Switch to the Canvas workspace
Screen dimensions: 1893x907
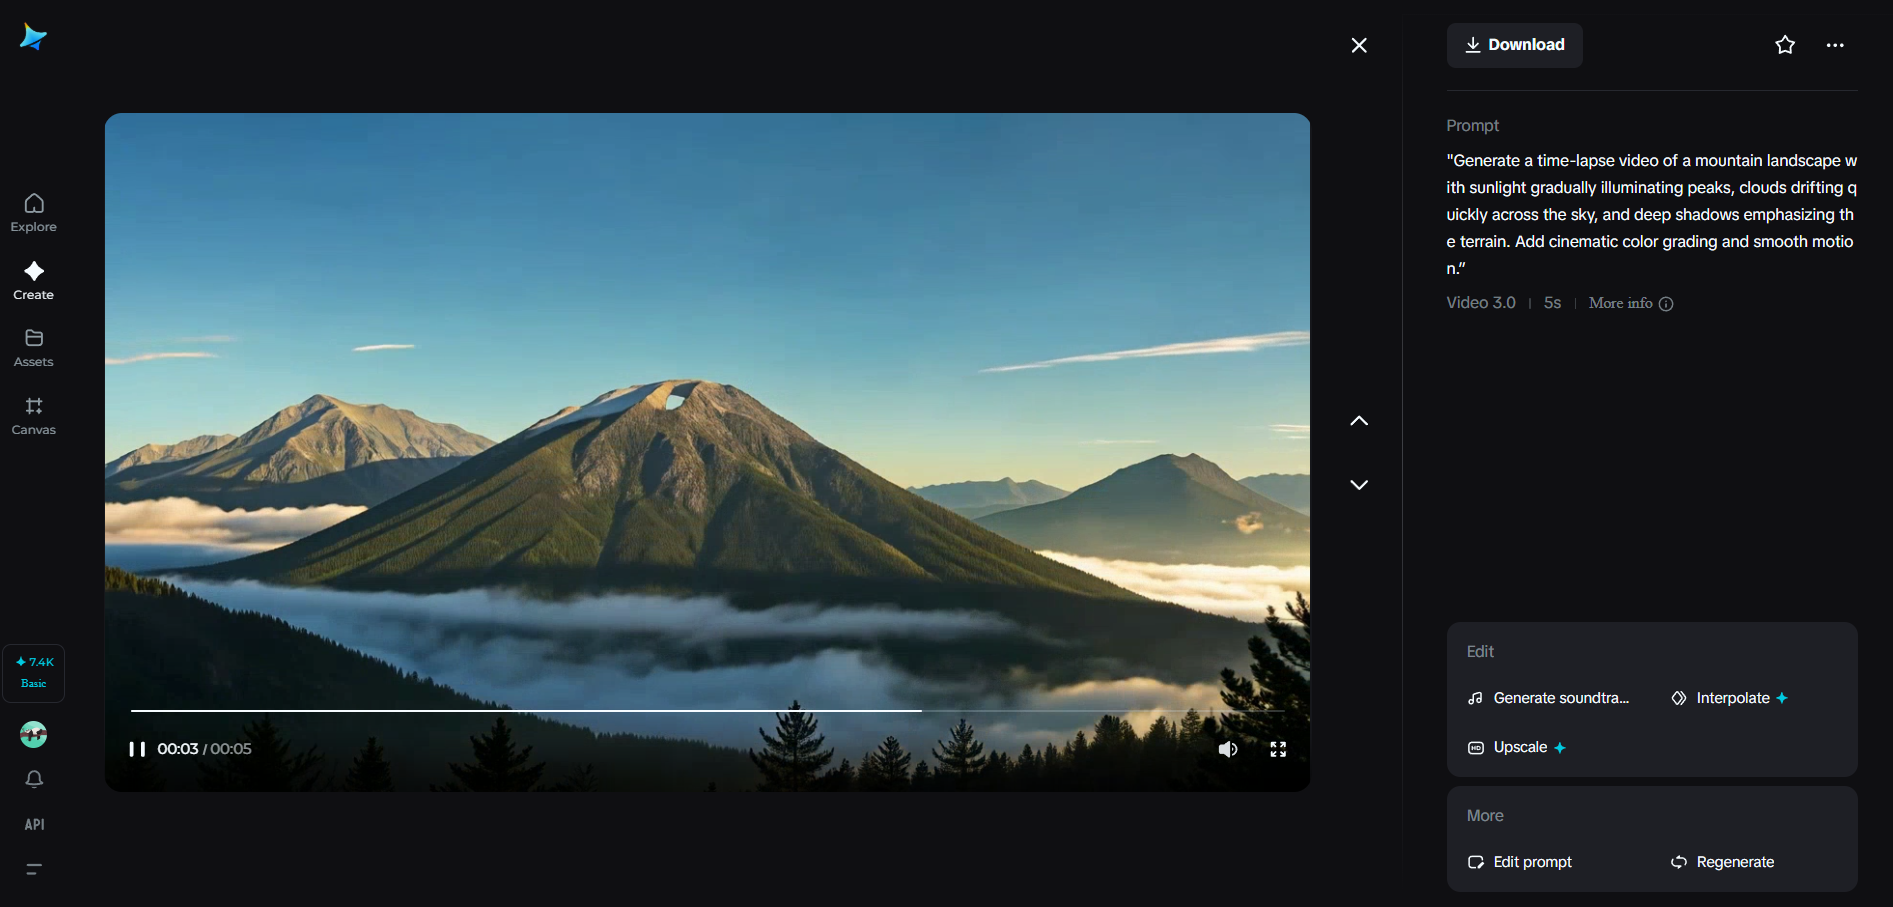(33, 414)
